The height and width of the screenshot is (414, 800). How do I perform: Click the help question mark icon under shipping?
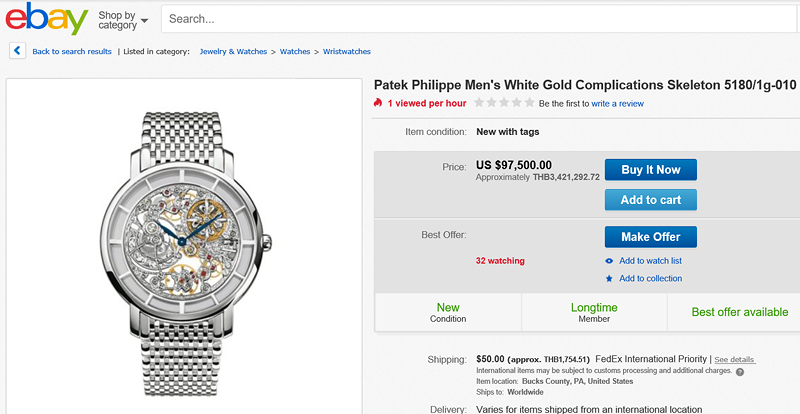(x=739, y=371)
